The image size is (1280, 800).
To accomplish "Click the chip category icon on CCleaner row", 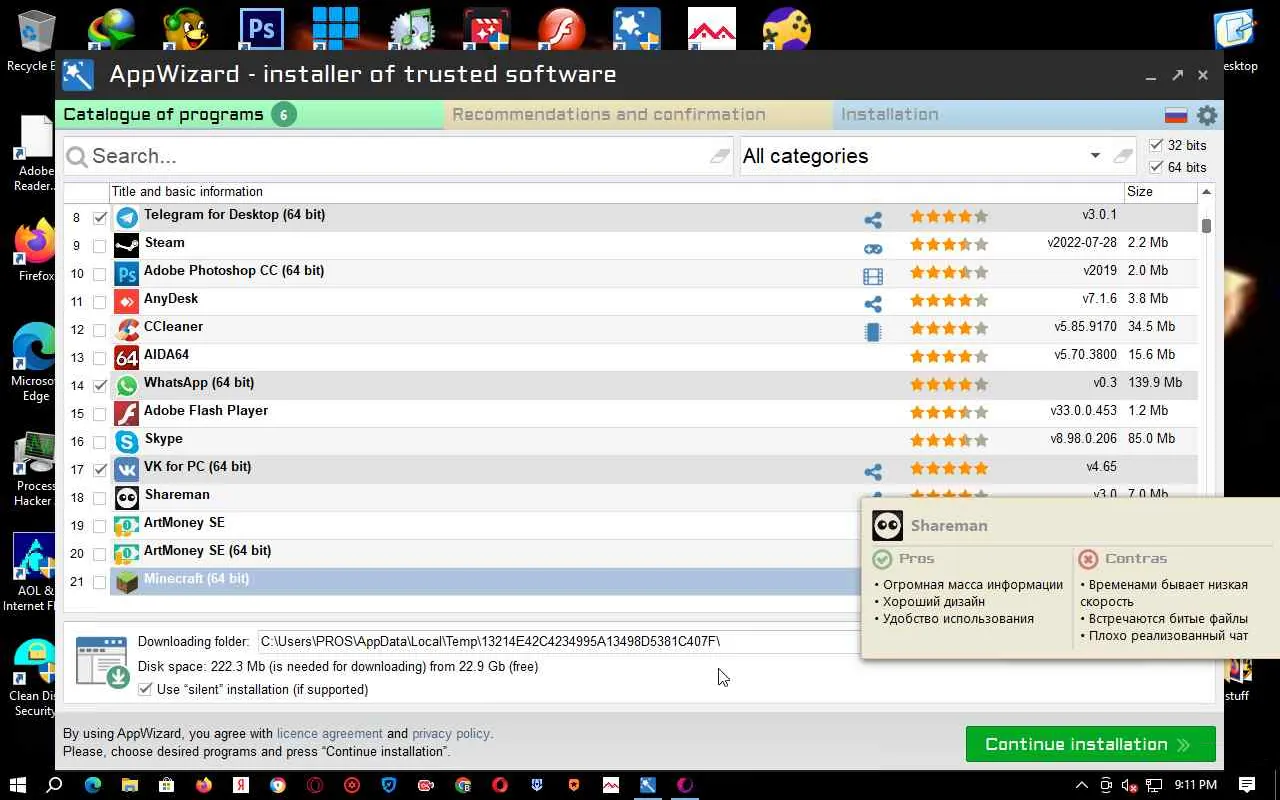I will pos(873,332).
